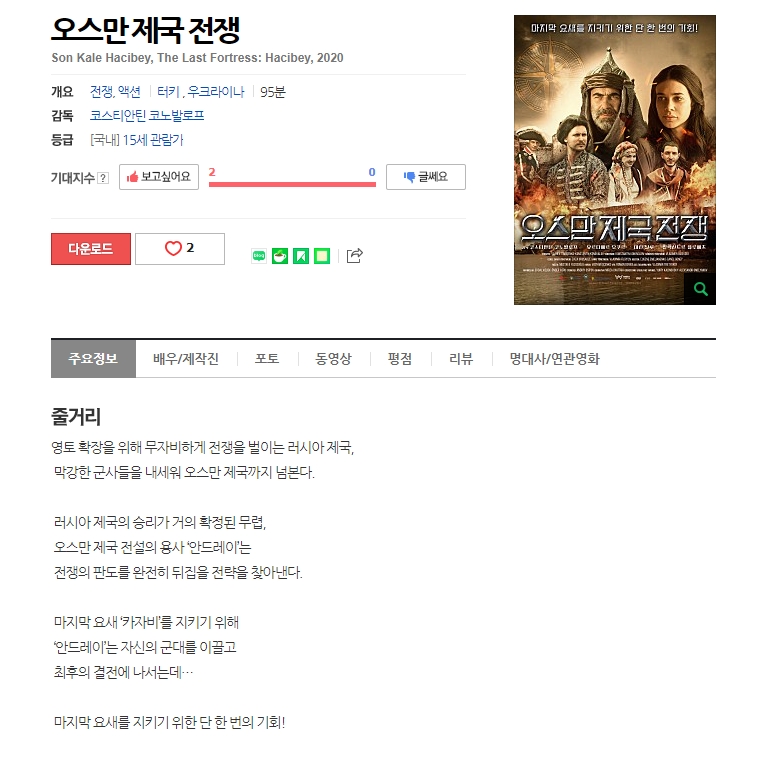
Task: Click the red 다운로드 button
Action: click(91, 249)
